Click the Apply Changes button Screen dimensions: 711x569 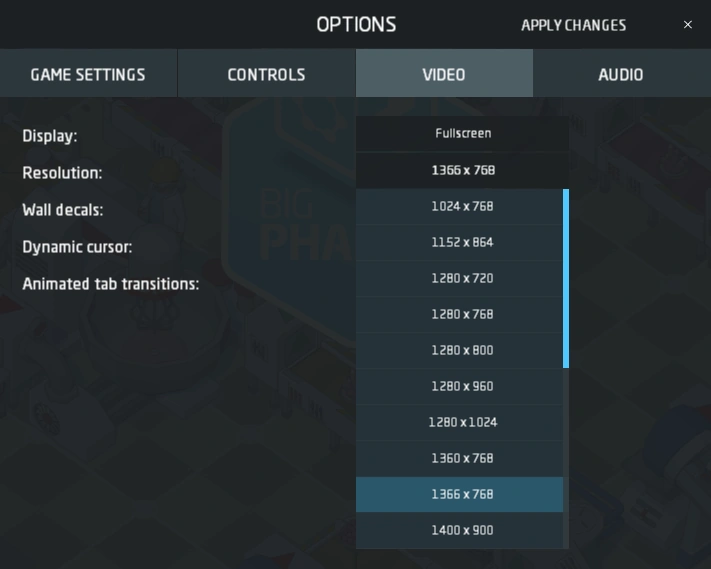[573, 25]
